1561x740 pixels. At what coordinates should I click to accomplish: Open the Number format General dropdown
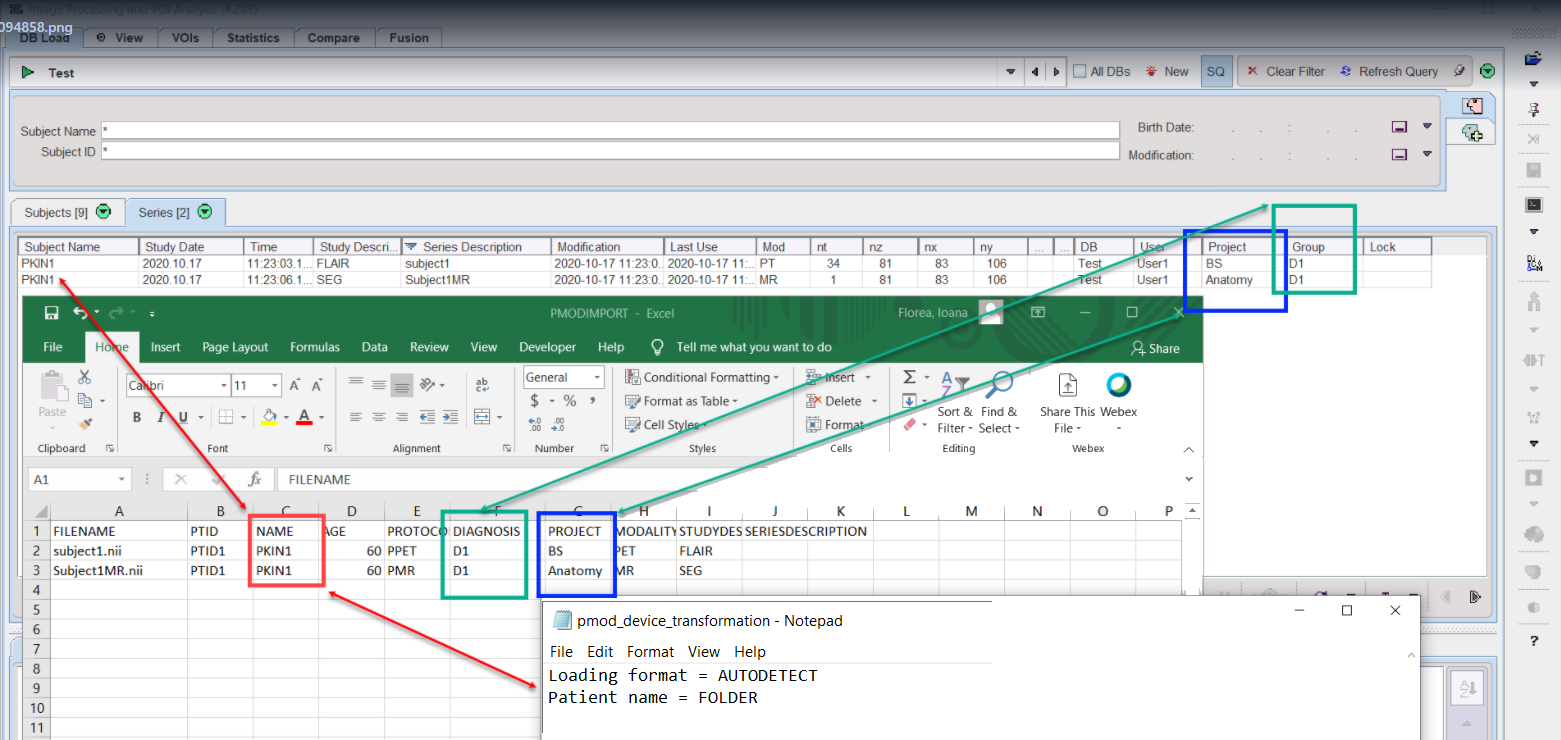pyautogui.click(x=597, y=377)
